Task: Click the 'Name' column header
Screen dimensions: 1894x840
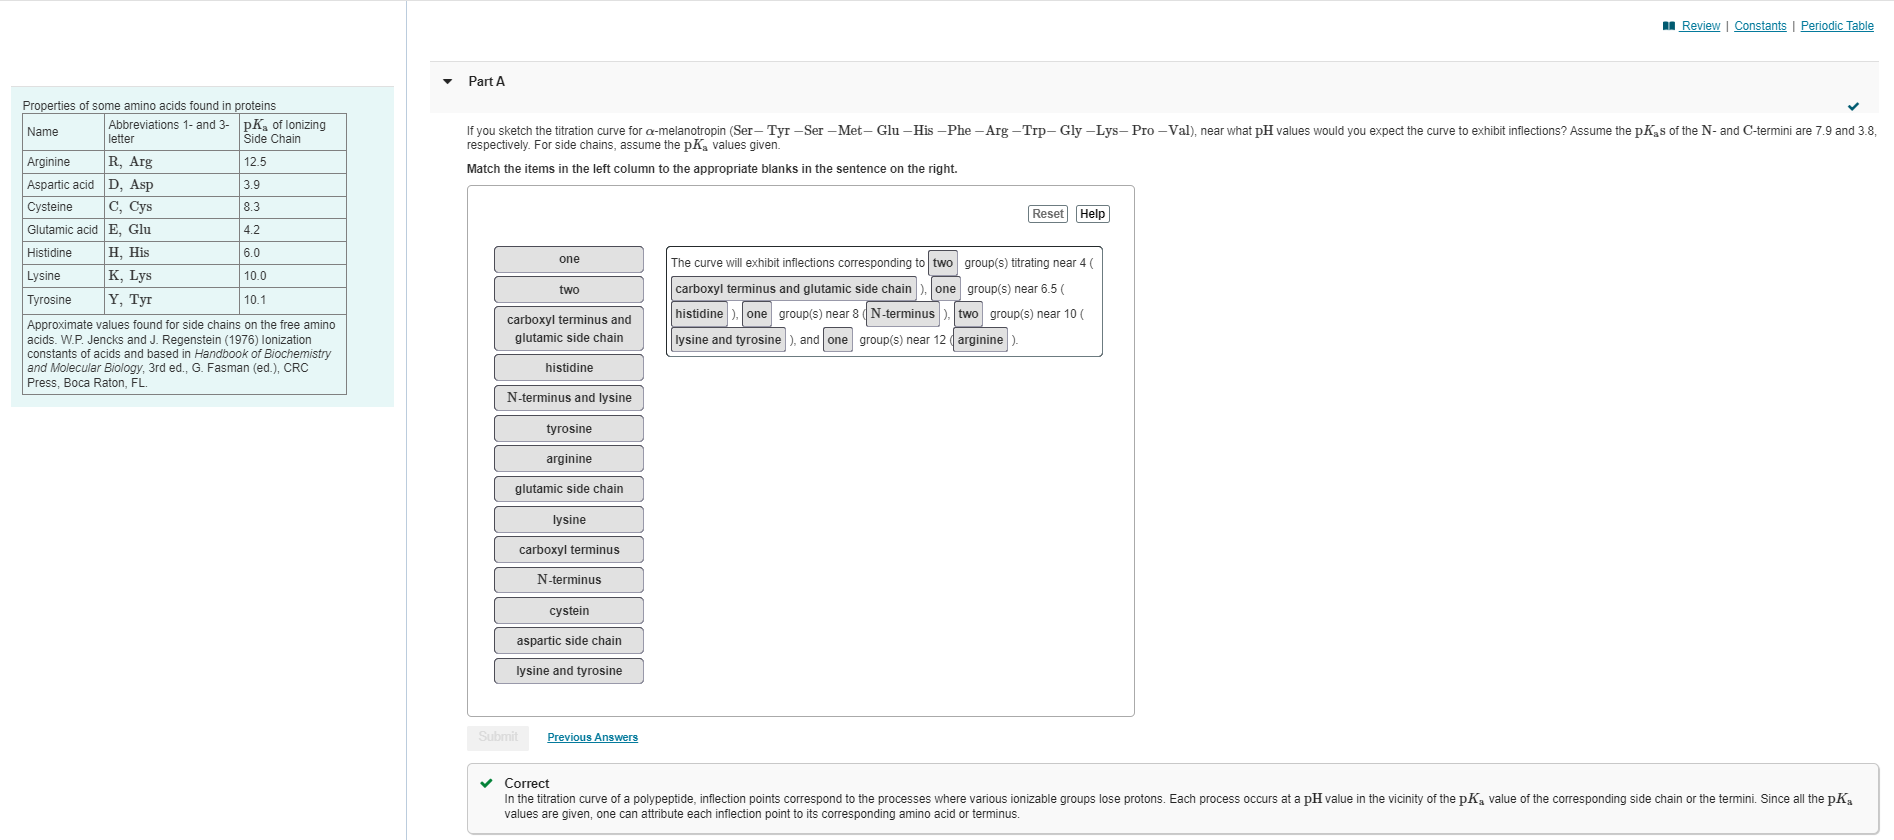Action: (x=64, y=132)
